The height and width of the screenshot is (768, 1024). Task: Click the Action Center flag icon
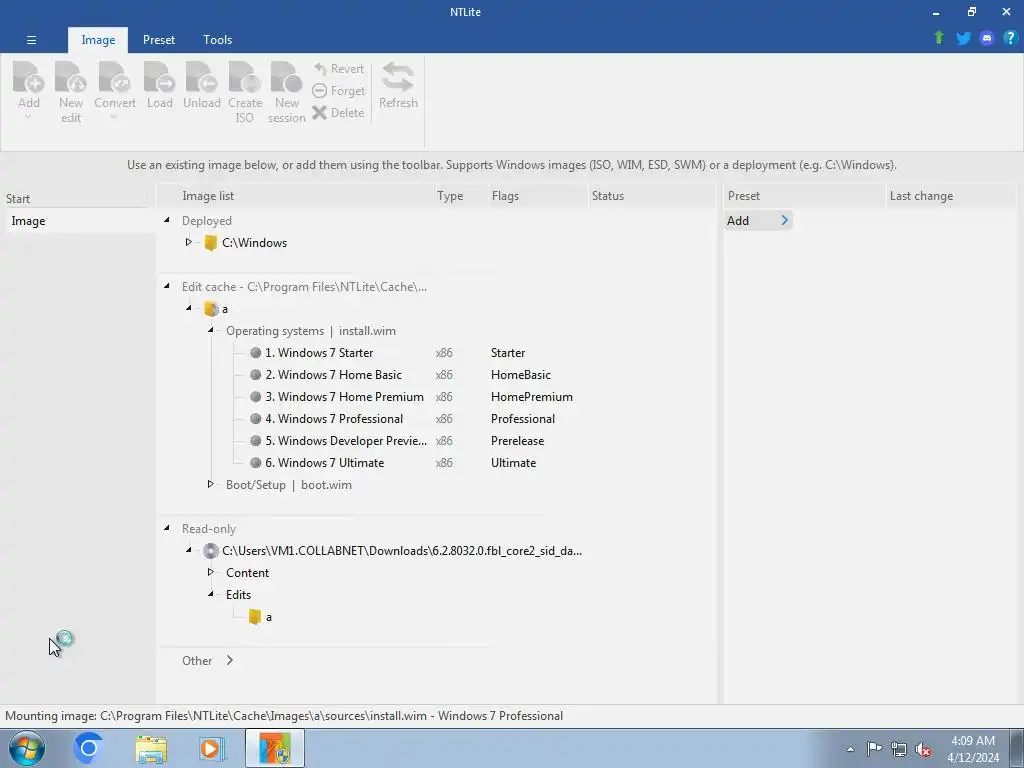click(x=874, y=748)
